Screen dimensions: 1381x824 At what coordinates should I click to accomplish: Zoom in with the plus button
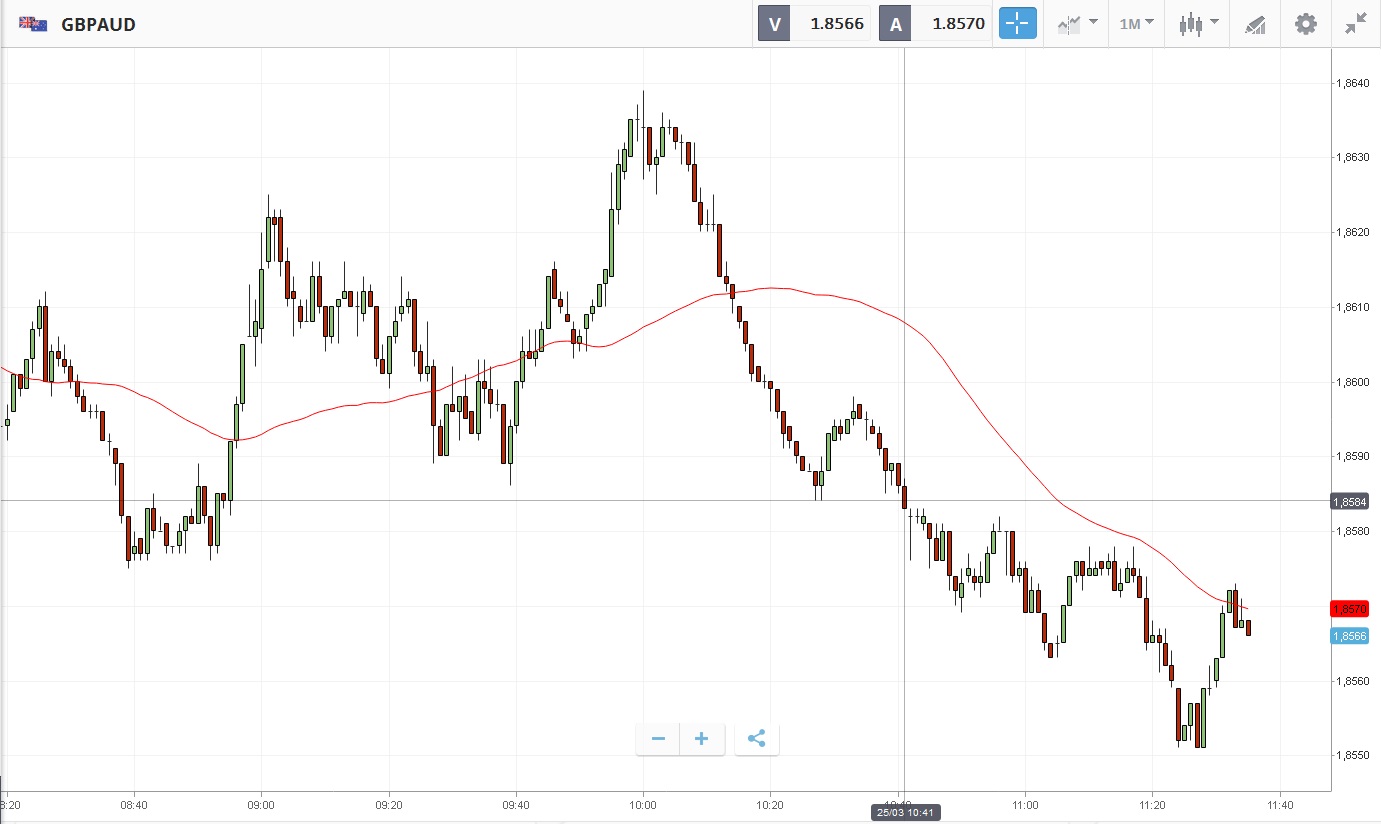702,739
